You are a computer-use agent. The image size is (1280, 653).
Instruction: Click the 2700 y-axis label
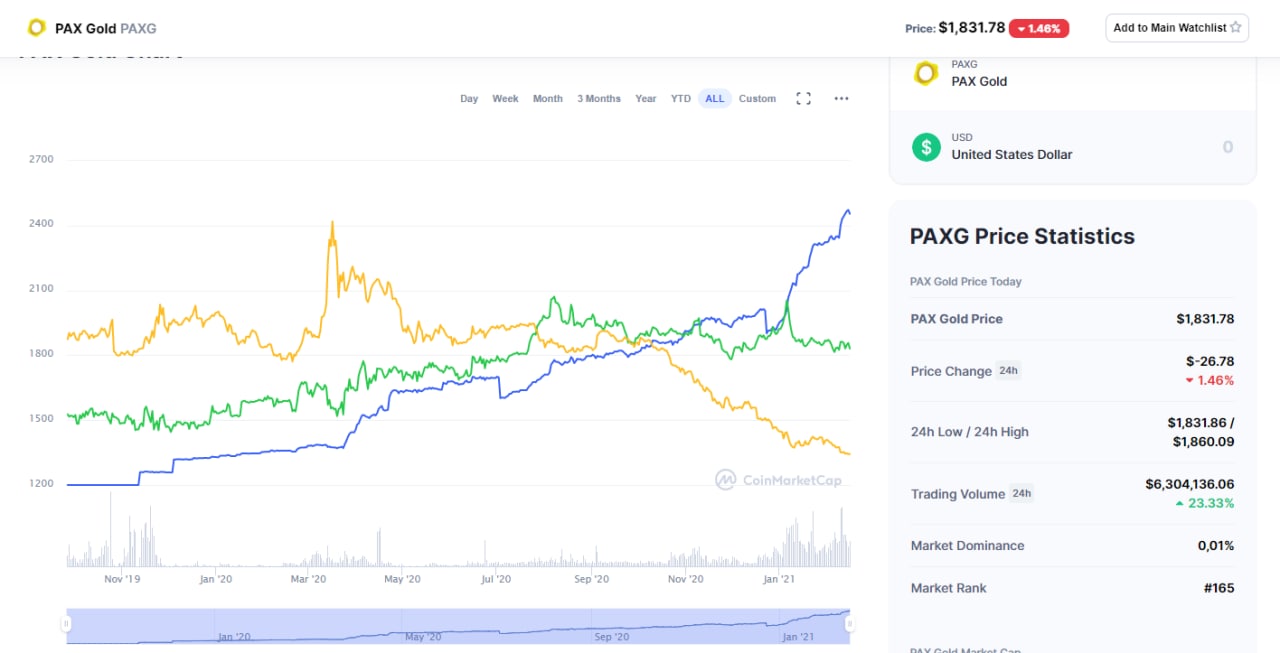point(42,159)
